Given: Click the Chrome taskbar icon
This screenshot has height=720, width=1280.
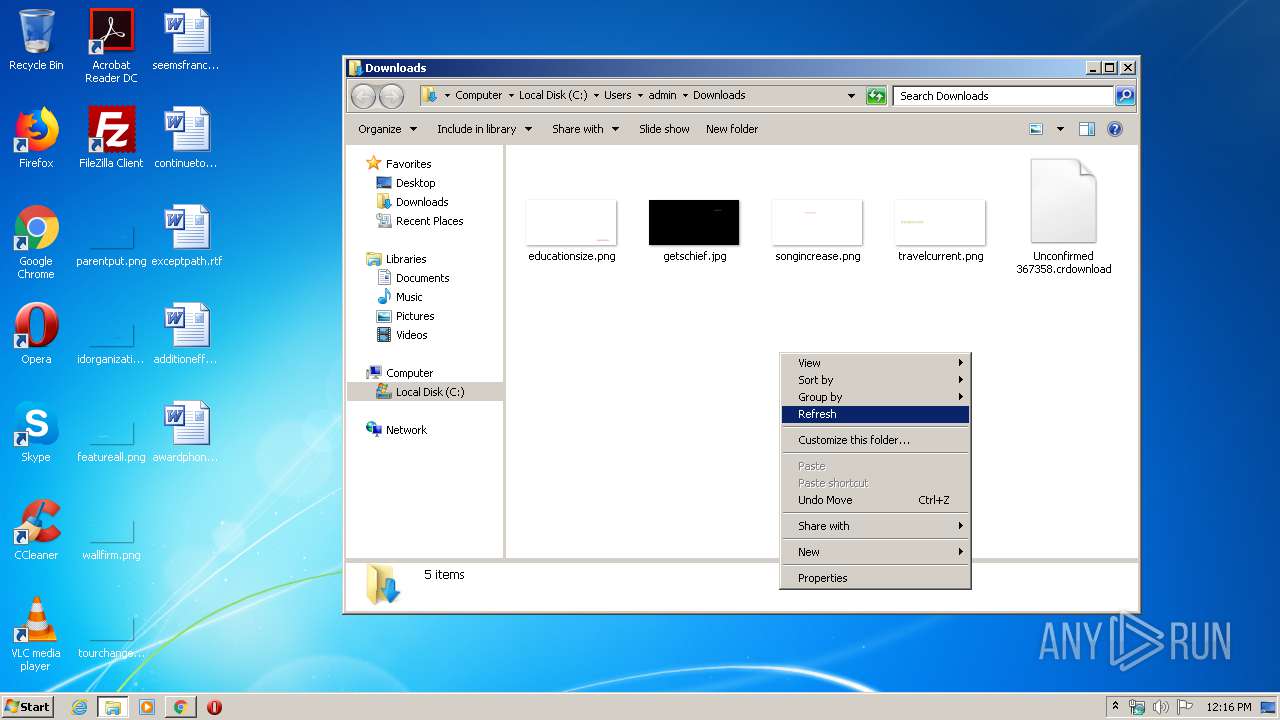Looking at the screenshot, I should 181,707.
